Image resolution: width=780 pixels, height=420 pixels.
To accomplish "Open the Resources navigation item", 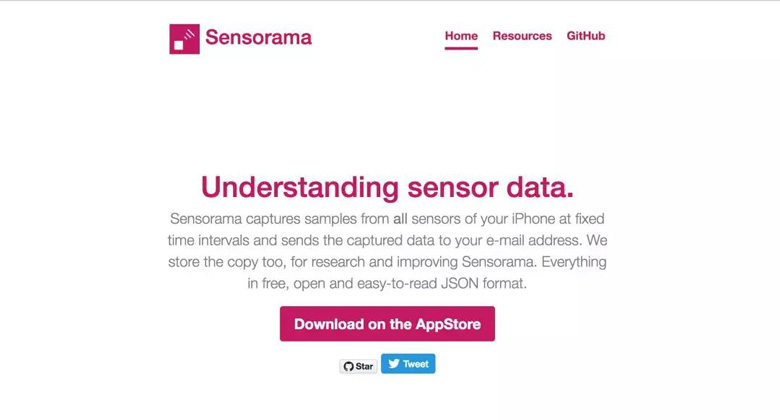I will [x=522, y=36].
